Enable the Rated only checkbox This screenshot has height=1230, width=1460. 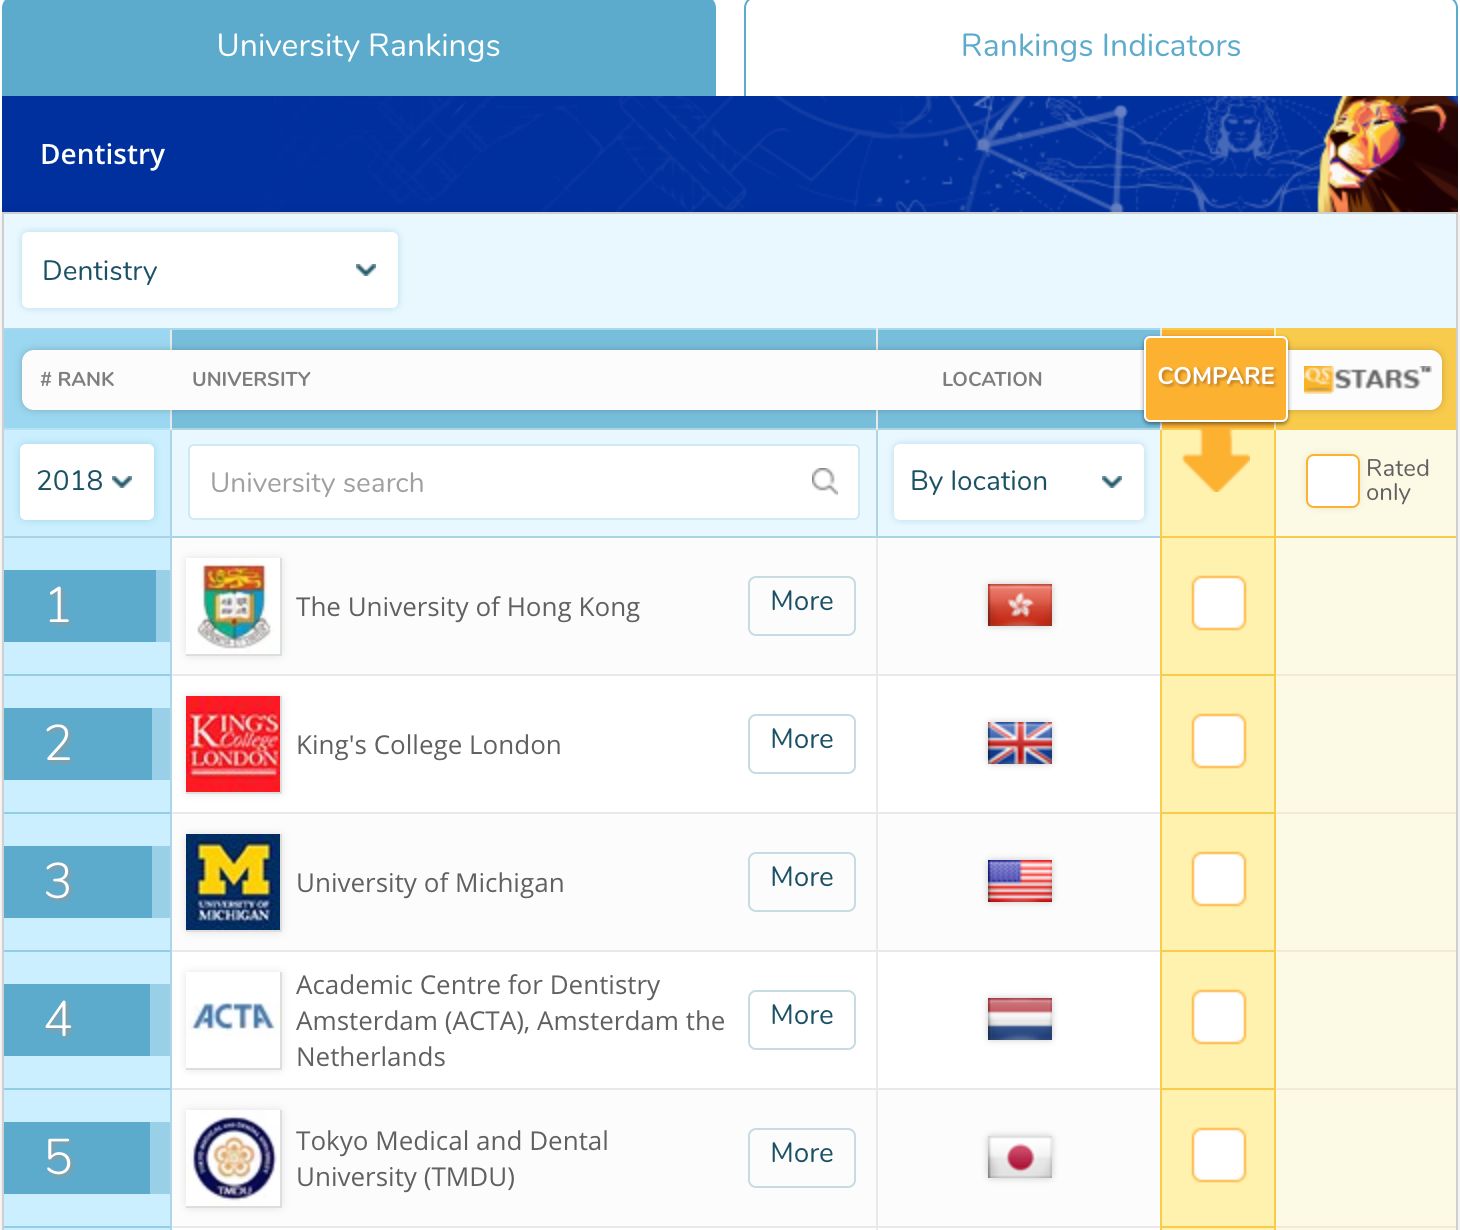(1332, 481)
